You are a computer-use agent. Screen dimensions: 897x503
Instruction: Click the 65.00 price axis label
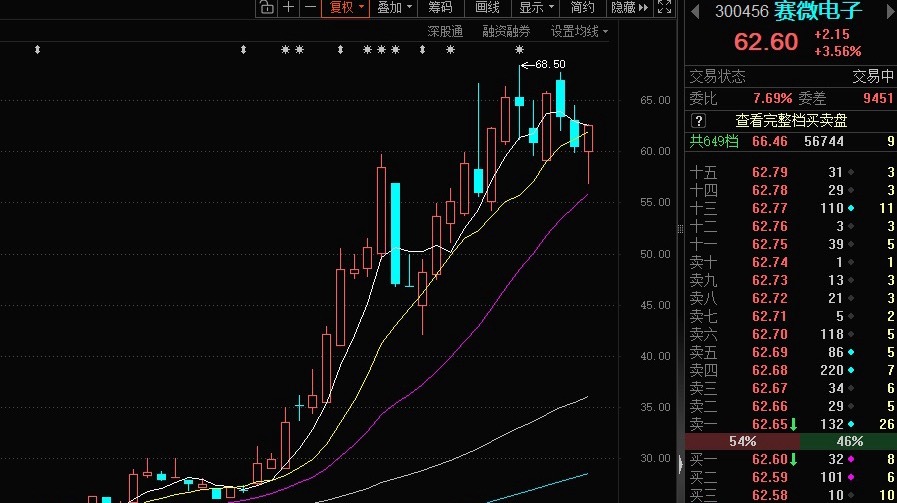point(655,100)
